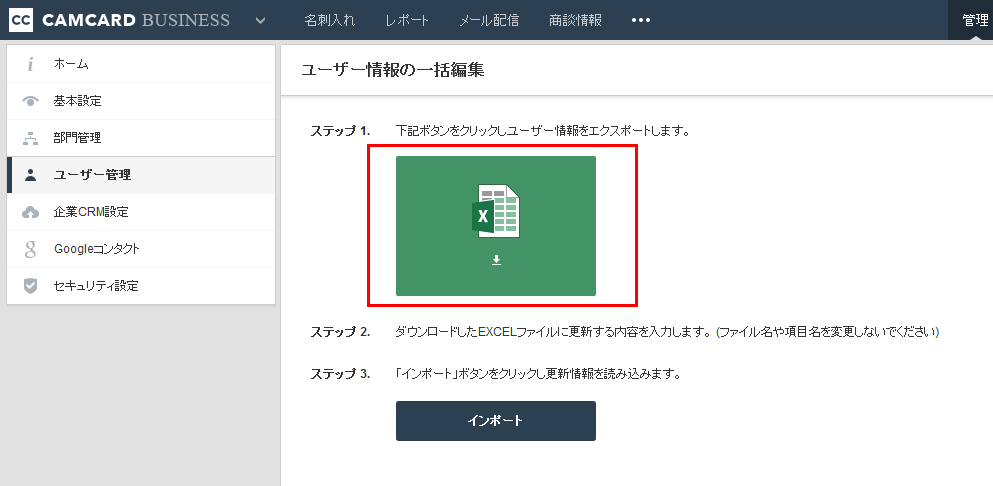The image size is (993, 486).
Task: Click the ユーザー情報の一括編集 heading
Action: click(393, 70)
